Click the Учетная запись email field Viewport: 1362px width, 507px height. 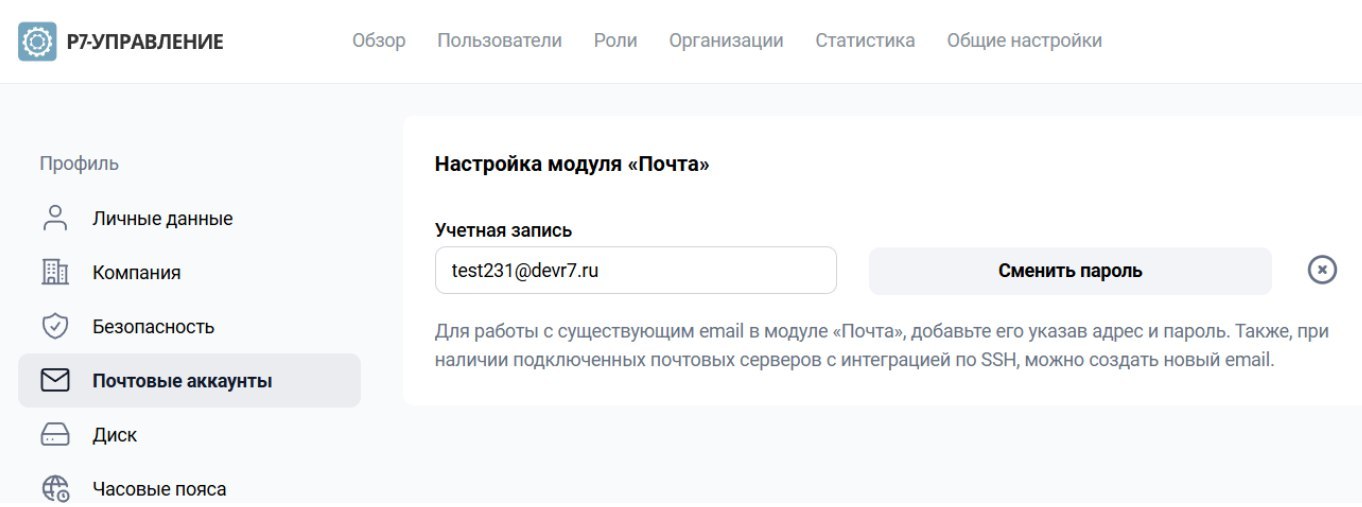[635, 270]
